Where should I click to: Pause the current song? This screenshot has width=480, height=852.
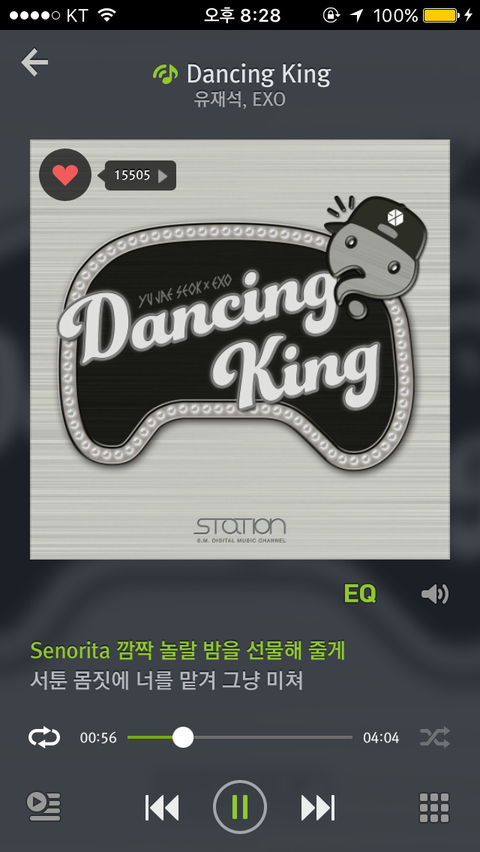[x=240, y=807]
